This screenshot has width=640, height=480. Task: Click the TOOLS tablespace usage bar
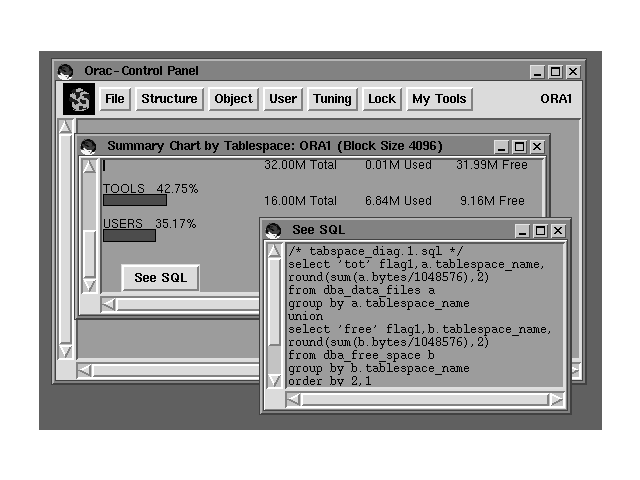point(134,200)
